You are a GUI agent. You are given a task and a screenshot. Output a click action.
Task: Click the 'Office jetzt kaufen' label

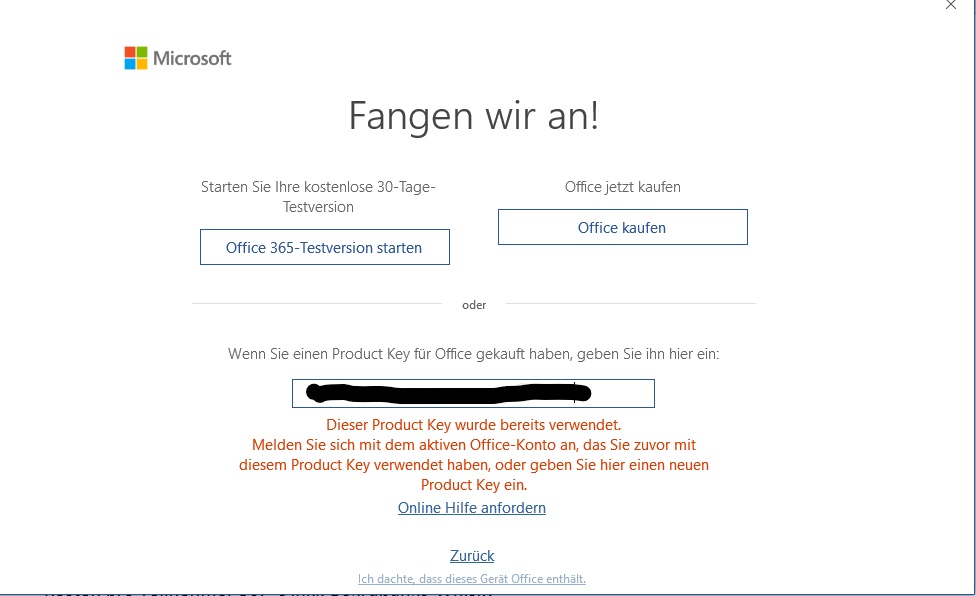click(x=622, y=187)
